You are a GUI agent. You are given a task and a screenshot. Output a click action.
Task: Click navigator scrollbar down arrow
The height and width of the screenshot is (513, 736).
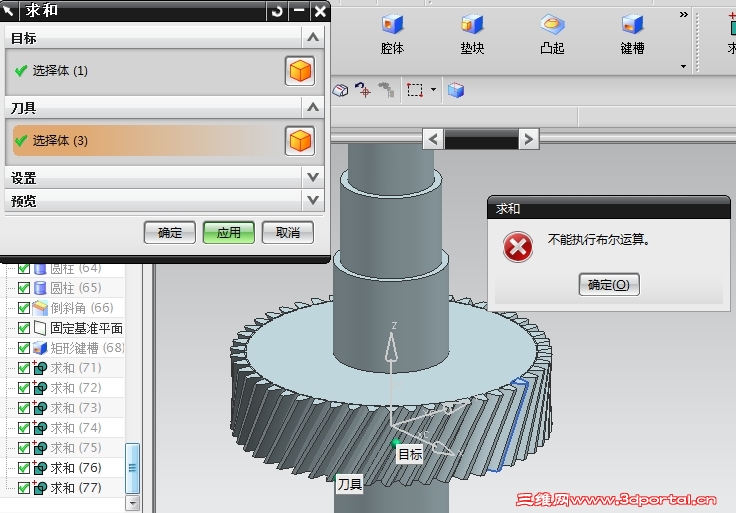[x=133, y=504]
